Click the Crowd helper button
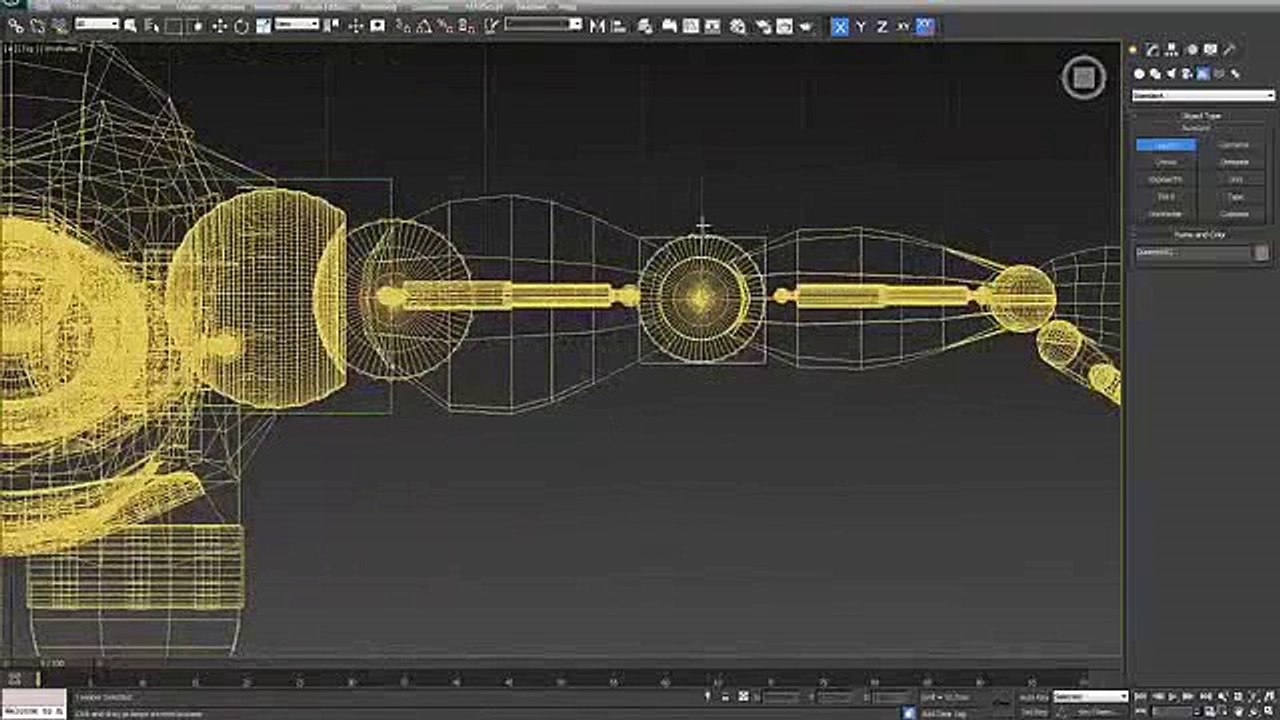Viewport: 1280px width, 720px height. pos(1166,162)
